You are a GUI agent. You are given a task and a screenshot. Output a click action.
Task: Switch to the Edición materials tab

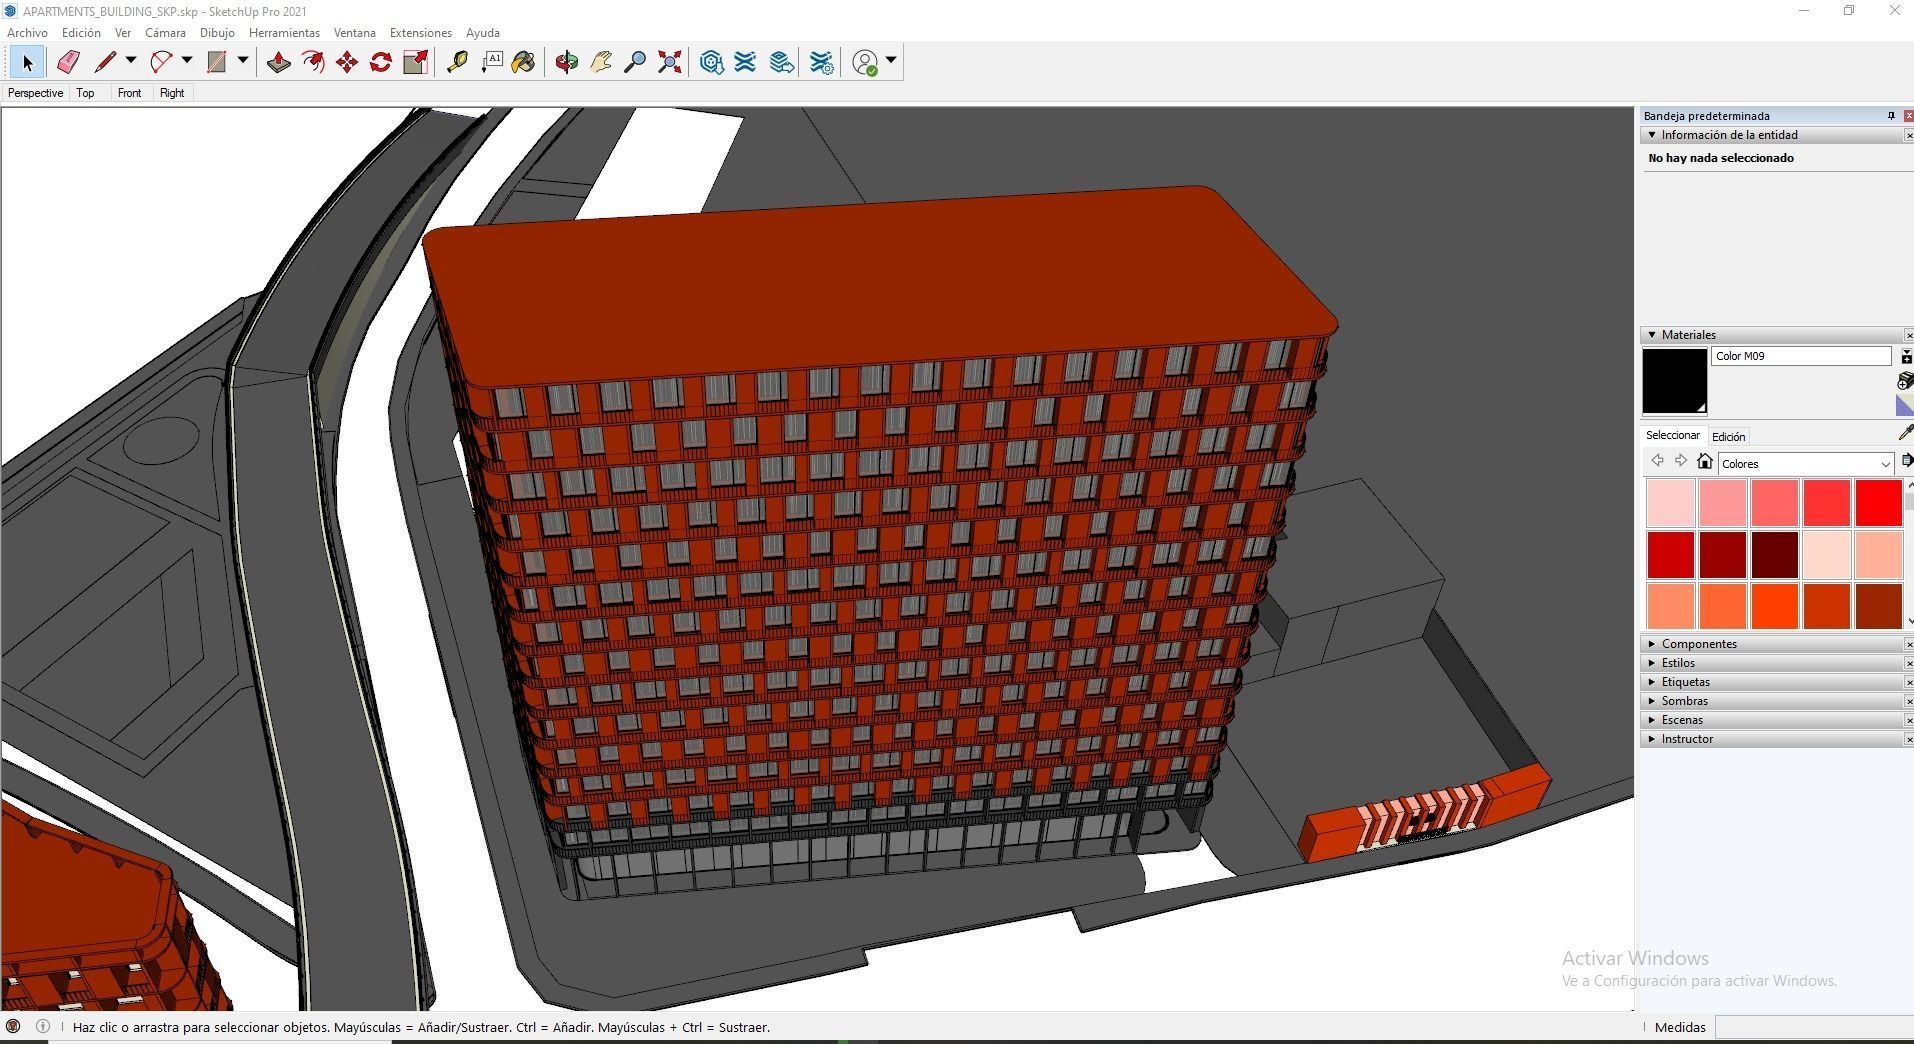click(1728, 437)
